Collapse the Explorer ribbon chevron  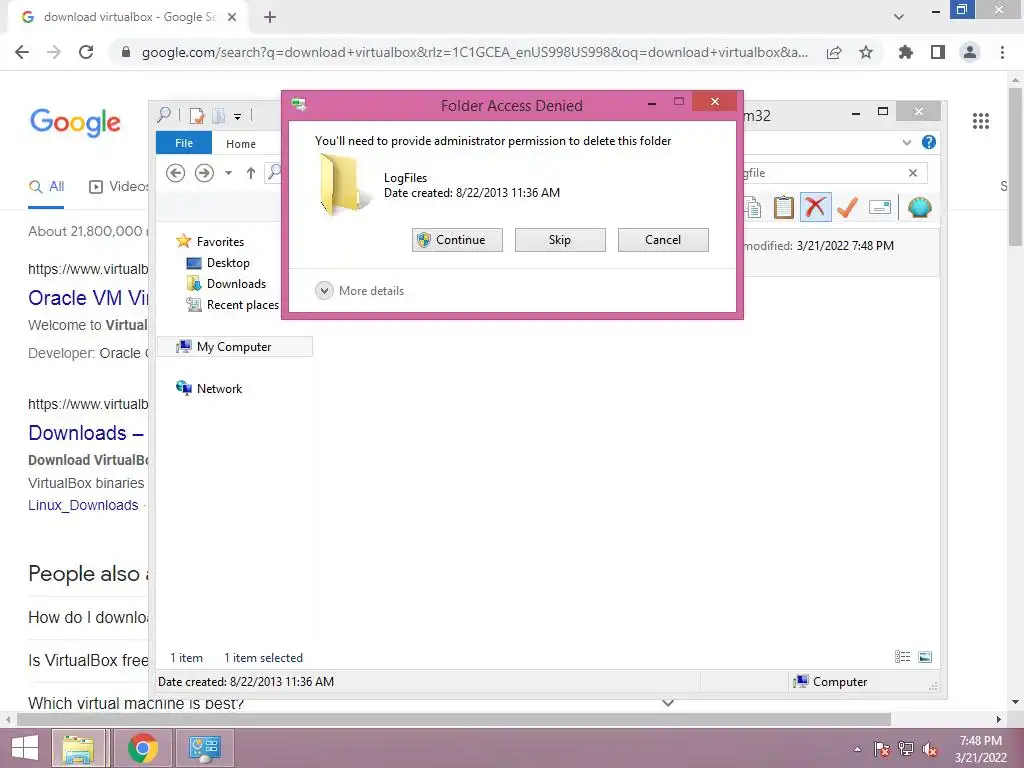pos(906,142)
